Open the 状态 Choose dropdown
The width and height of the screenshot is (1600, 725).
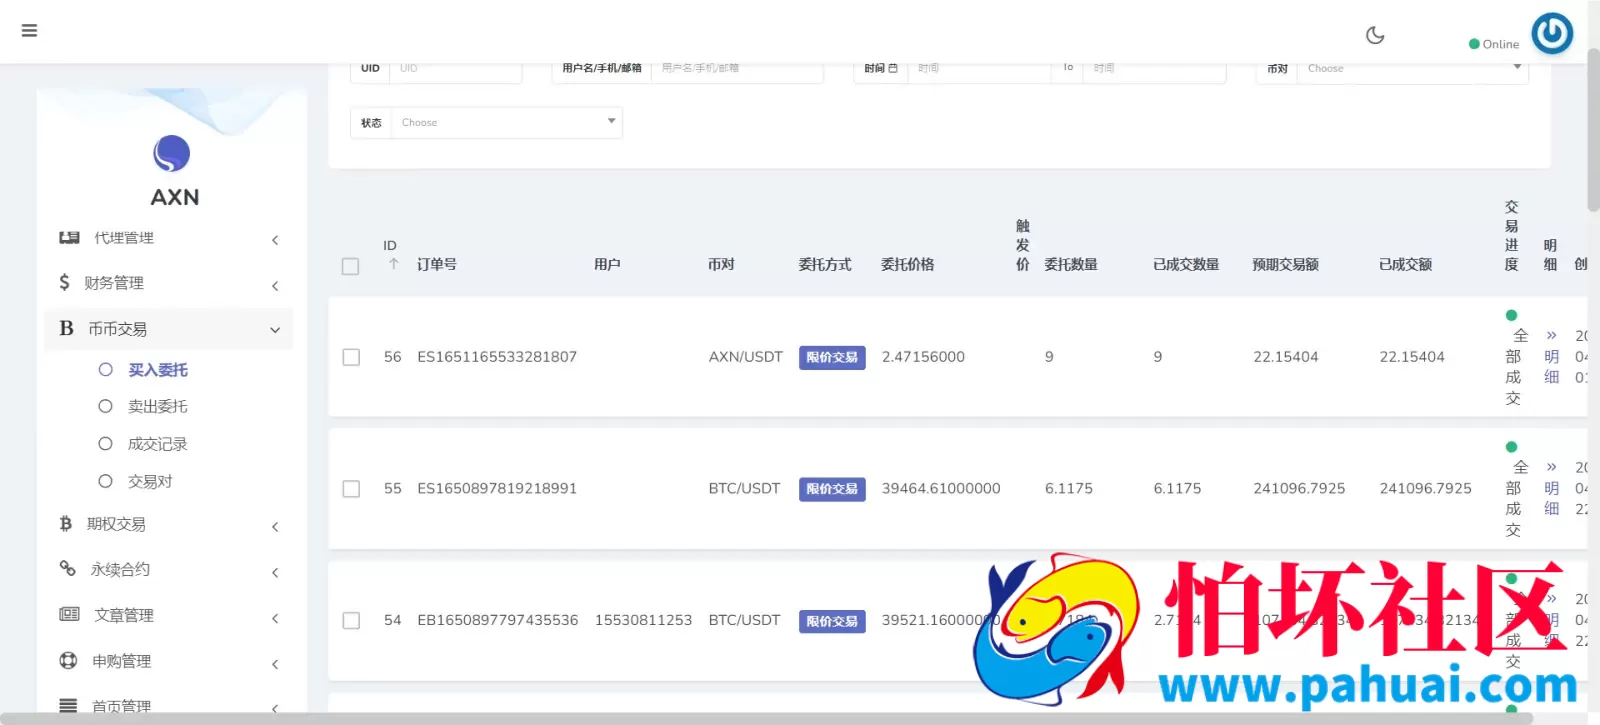pos(507,122)
